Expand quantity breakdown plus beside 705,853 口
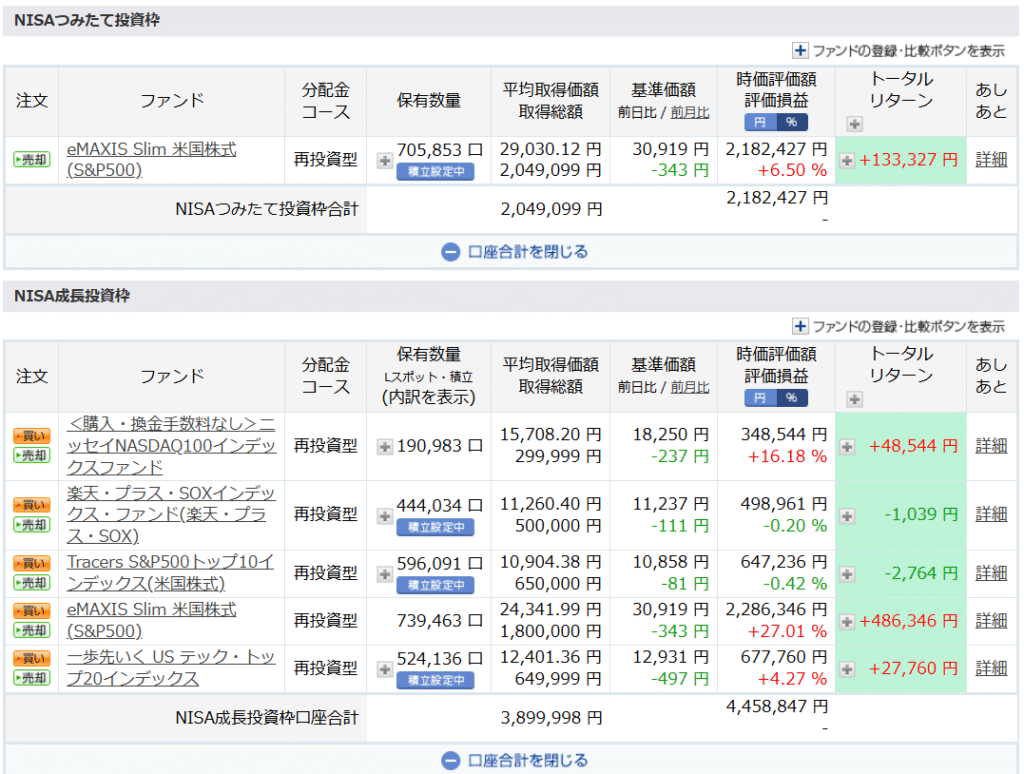Image resolution: width=1024 pixels, height=774 pixels. click(385, 161)
